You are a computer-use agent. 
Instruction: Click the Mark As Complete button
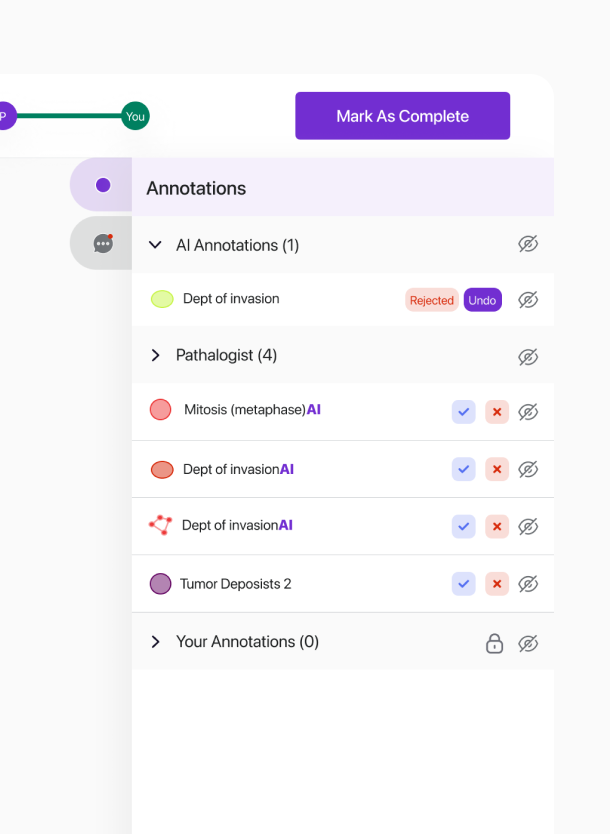pyautogui.click(x=403, y=116)
